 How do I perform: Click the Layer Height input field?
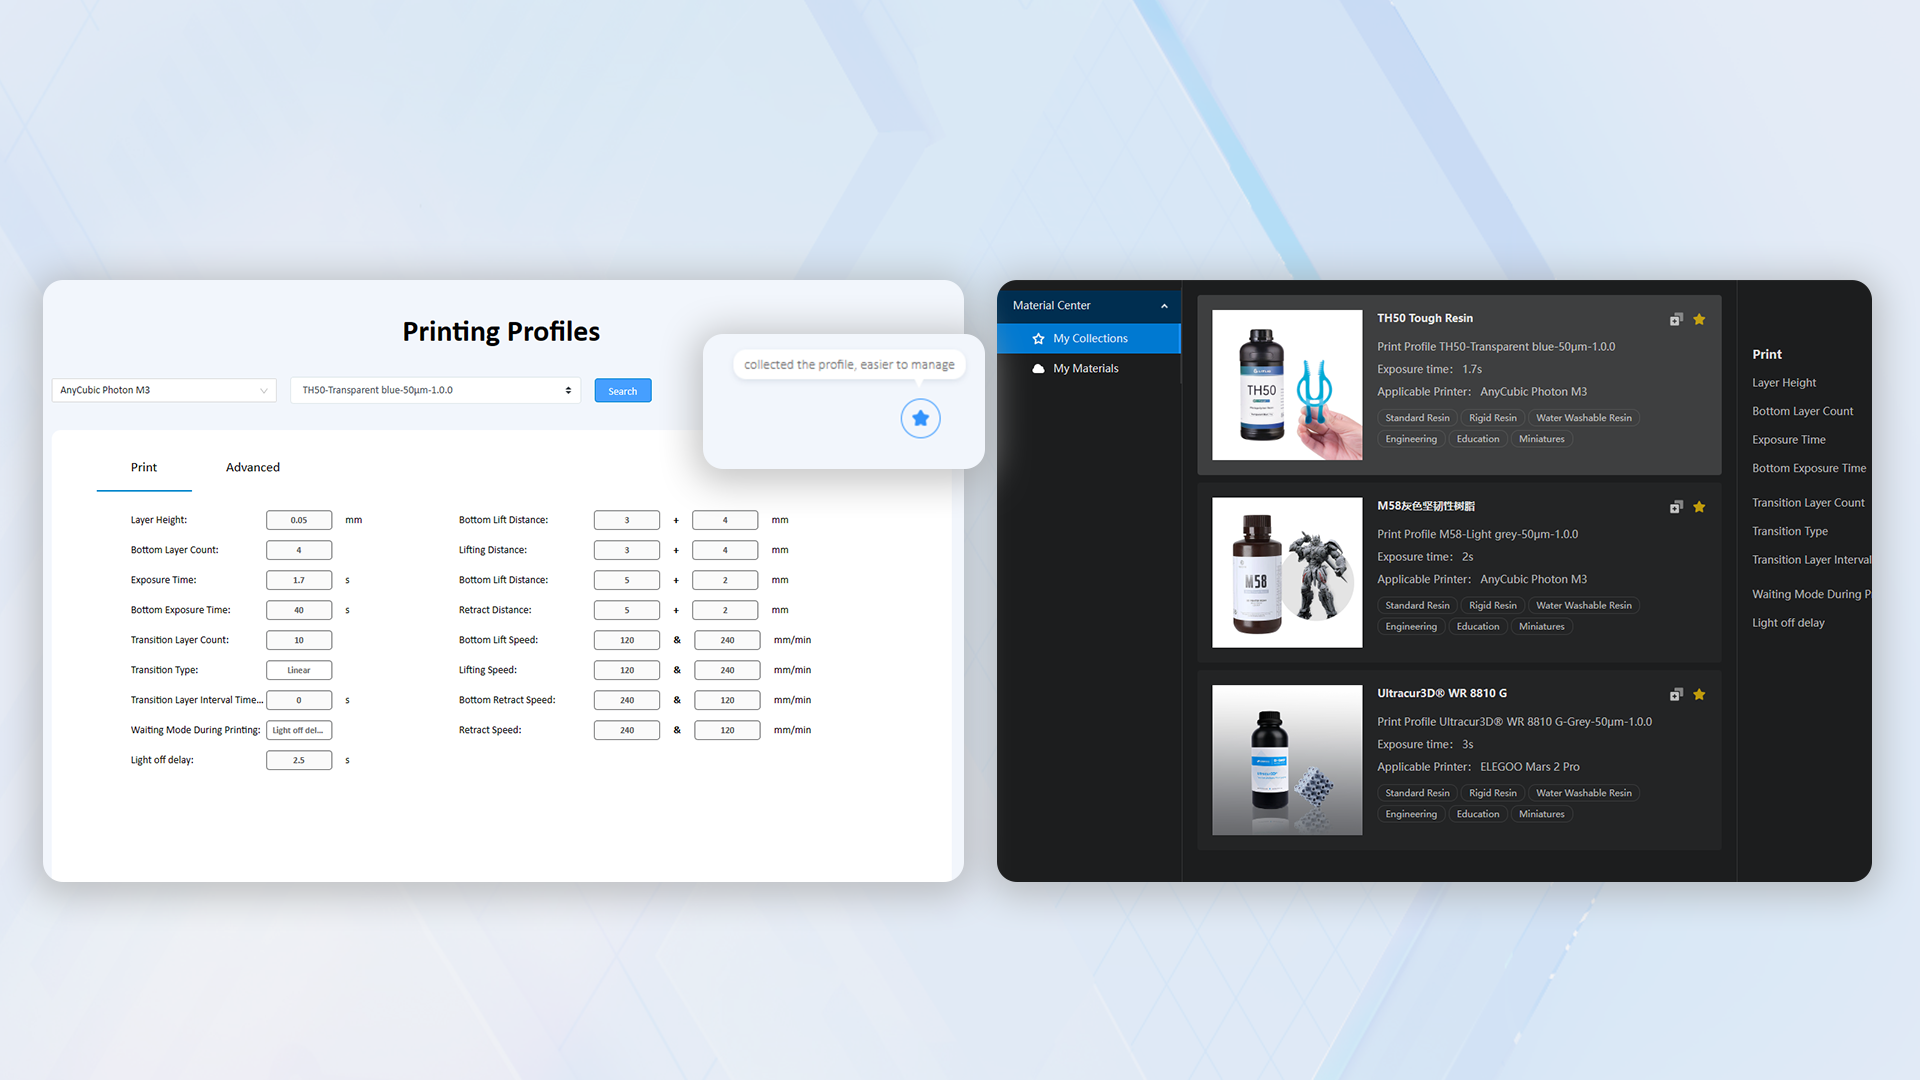pyautogui.click(x=299, y=520)
